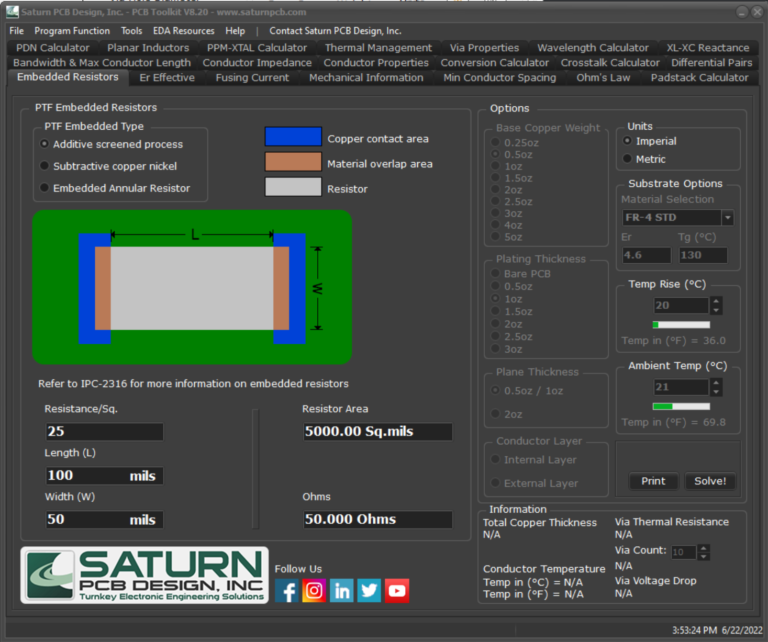Click the Resistance/Sq. input field
Image resolution: width=768 pixels, height=642 pixels.
tap(104, 432)
